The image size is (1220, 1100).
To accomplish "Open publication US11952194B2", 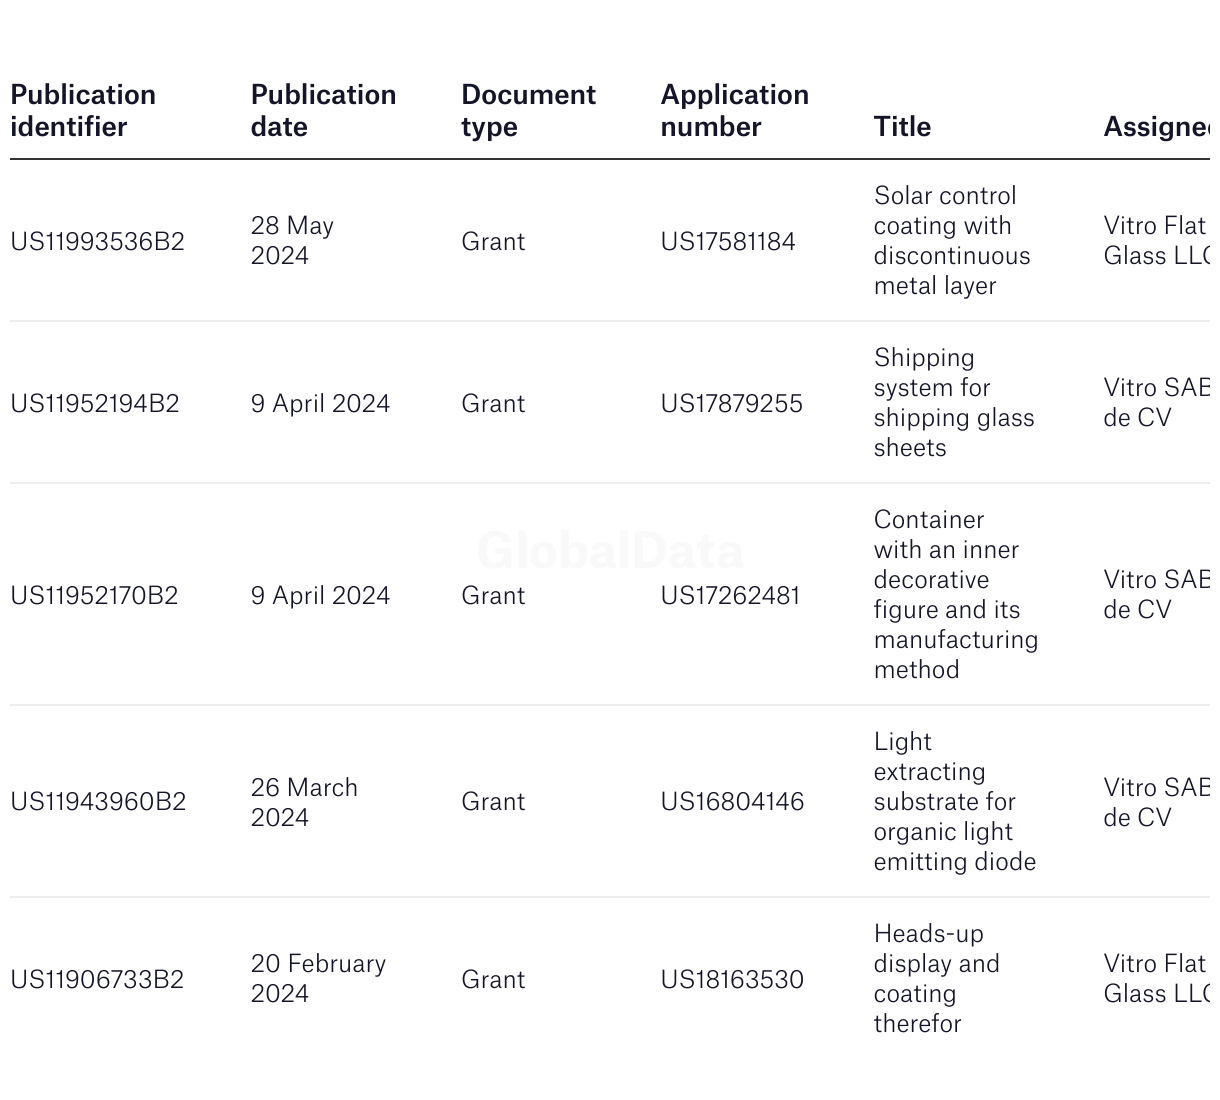I will pyautogui.click(x=95, y=404).
